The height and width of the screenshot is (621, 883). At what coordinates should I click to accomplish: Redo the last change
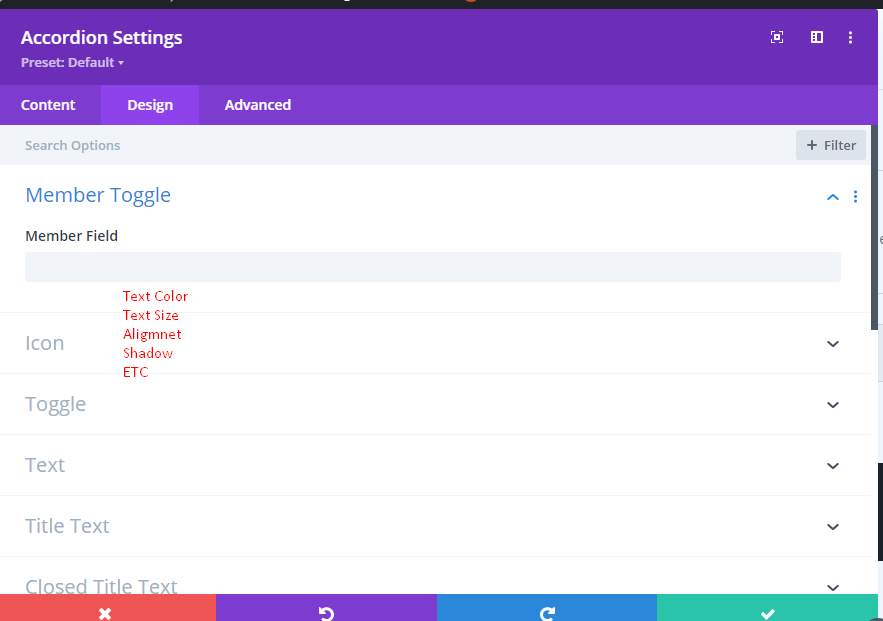(x=547, y=612)
